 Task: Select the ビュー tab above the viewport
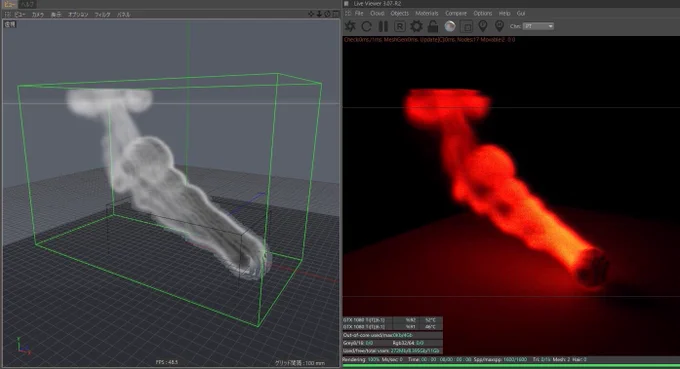click(9, 4)
